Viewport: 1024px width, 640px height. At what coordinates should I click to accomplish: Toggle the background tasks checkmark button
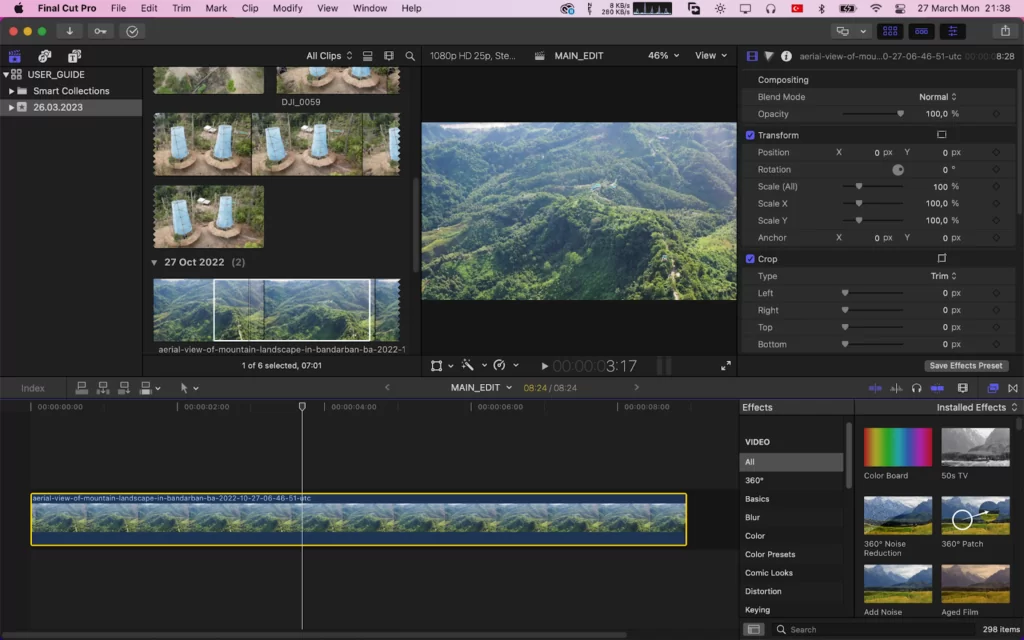(132, 31)
